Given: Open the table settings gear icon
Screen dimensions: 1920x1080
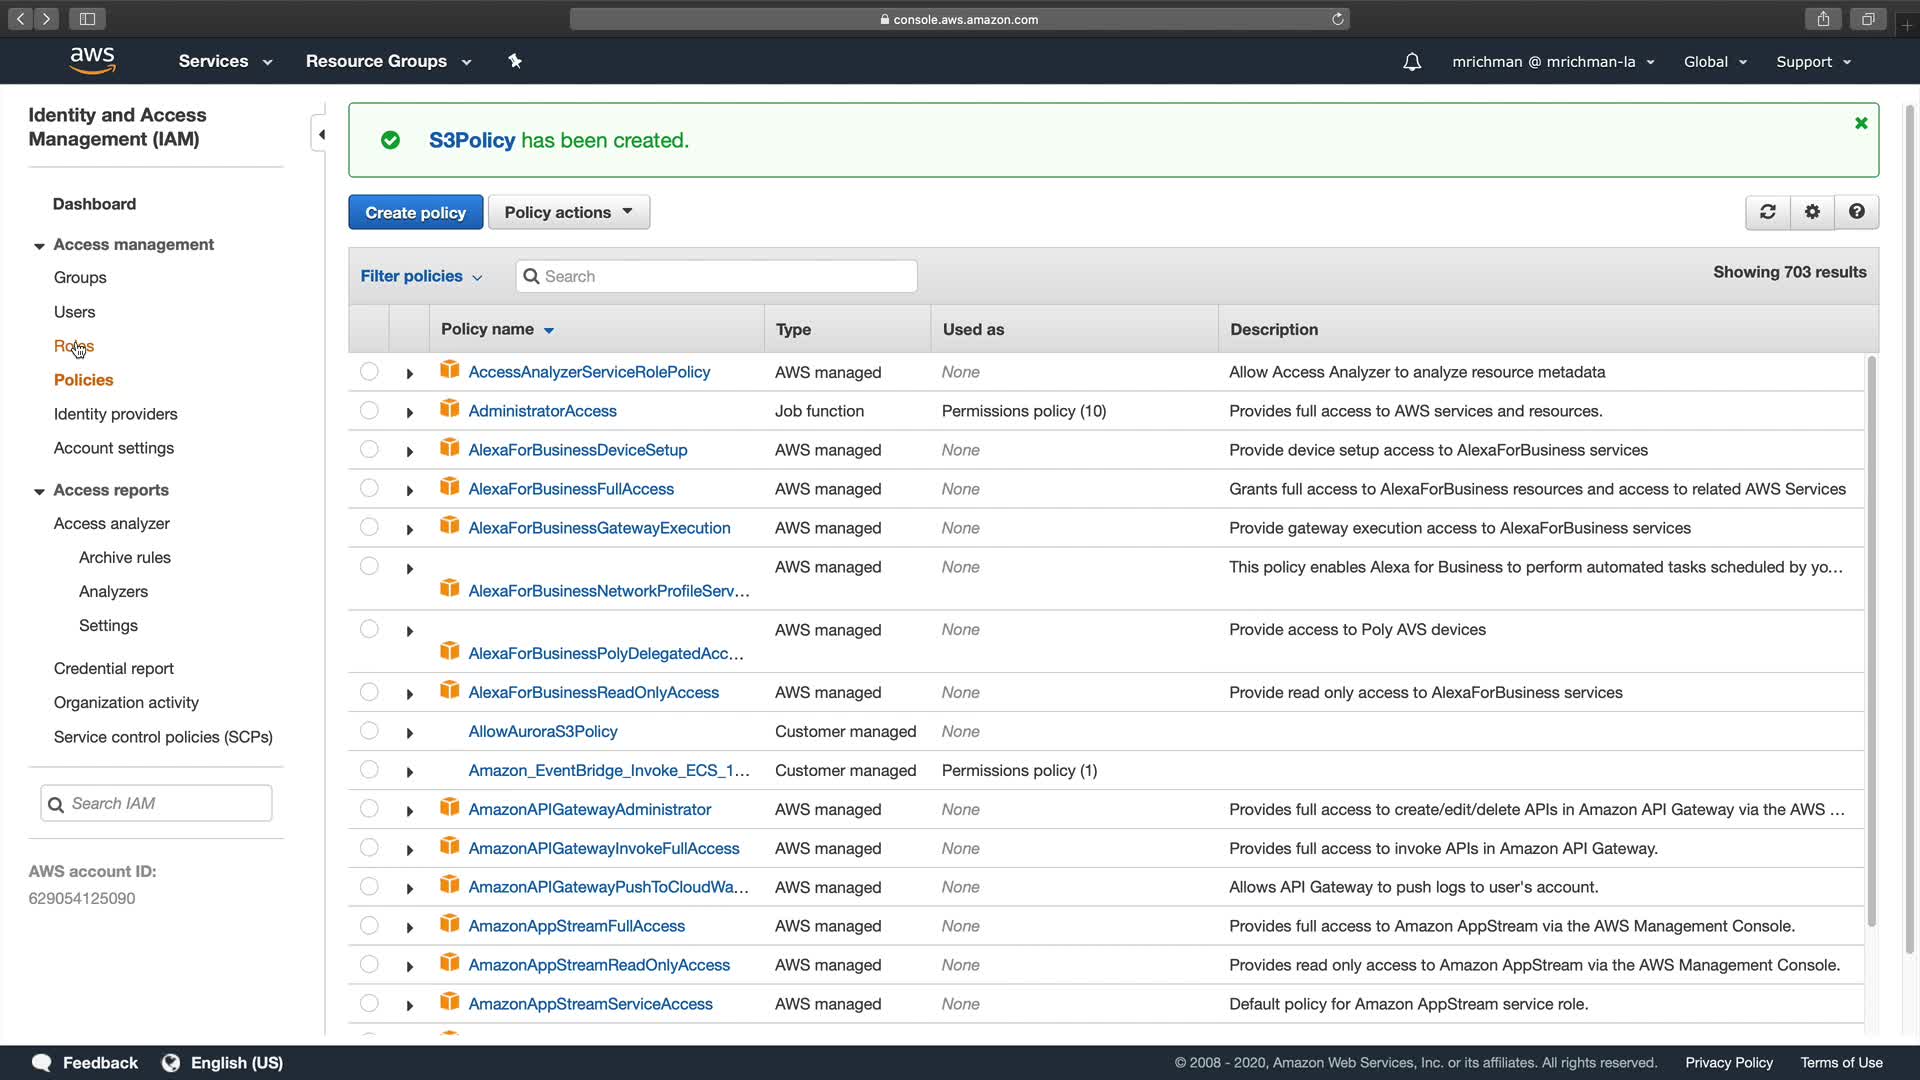Looking at the screenshot, I should [x=1812, y=212].
